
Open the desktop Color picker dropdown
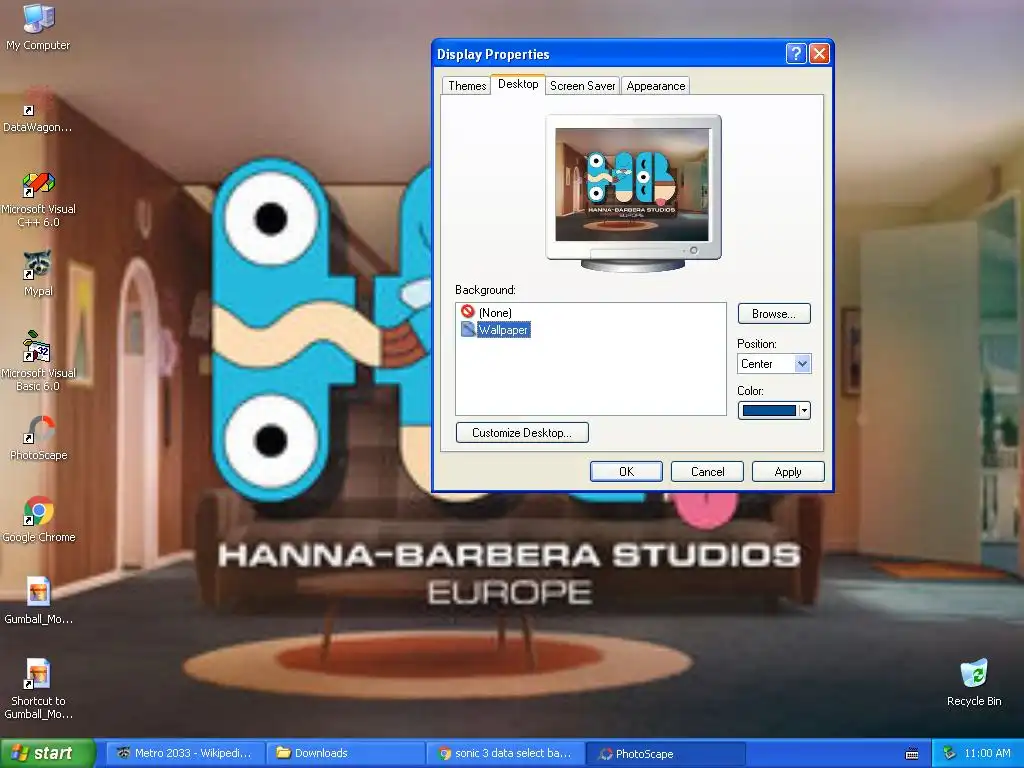774,410
